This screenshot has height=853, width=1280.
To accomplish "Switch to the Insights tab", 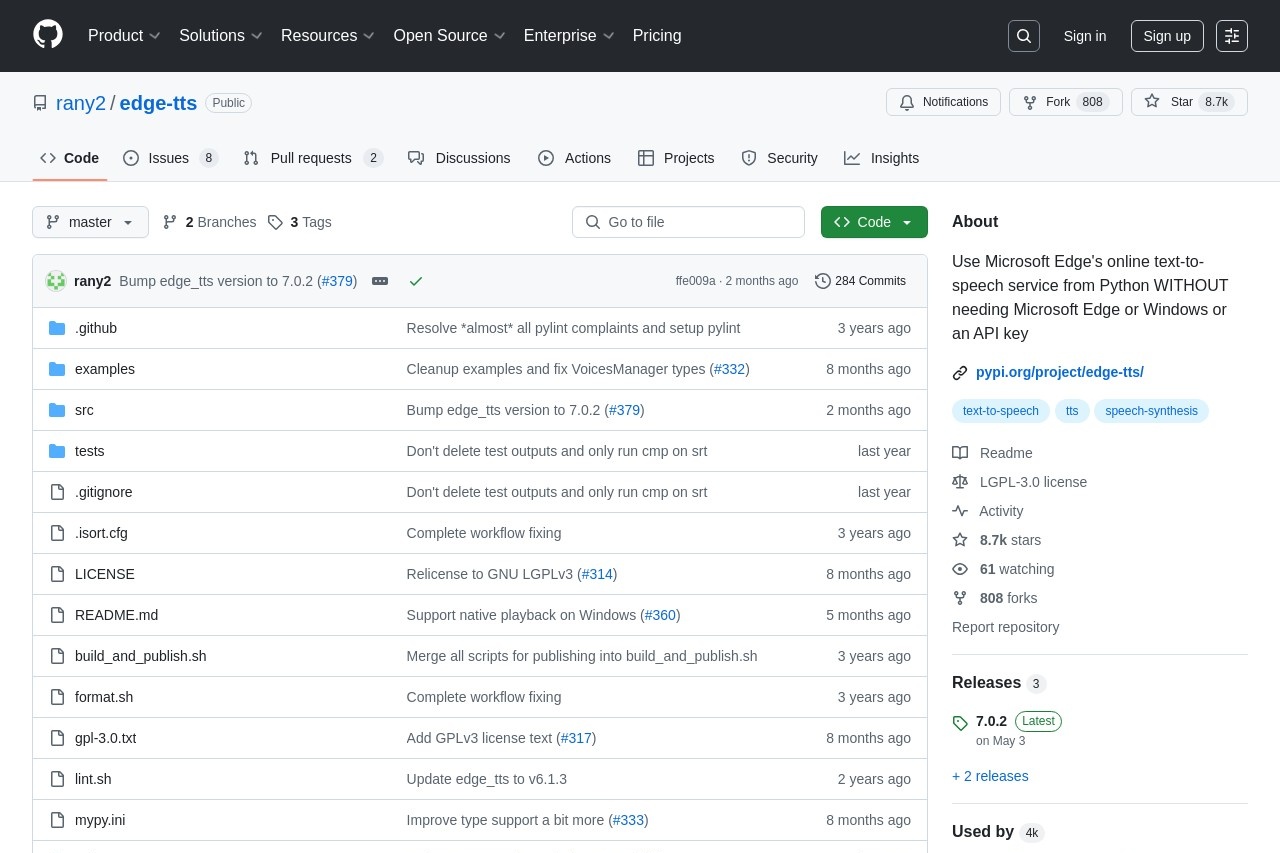I will [881, 158].
